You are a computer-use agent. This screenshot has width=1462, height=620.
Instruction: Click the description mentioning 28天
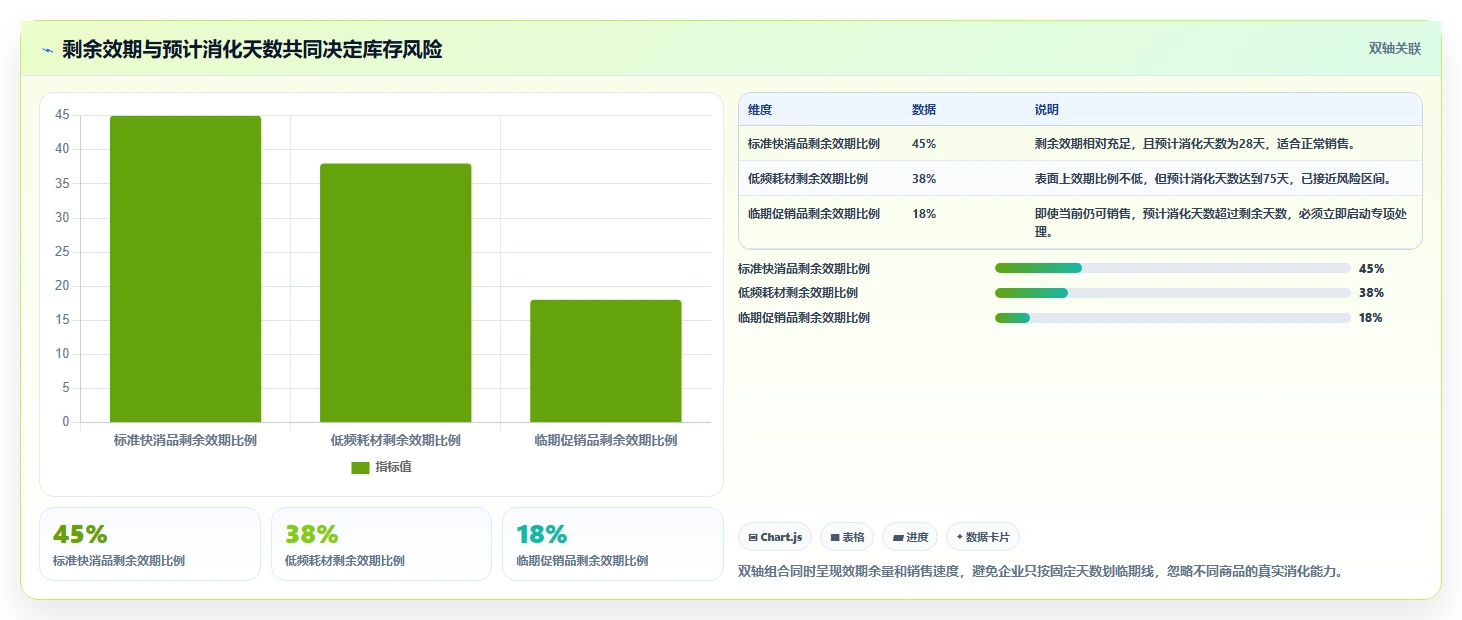(1195, 144)
